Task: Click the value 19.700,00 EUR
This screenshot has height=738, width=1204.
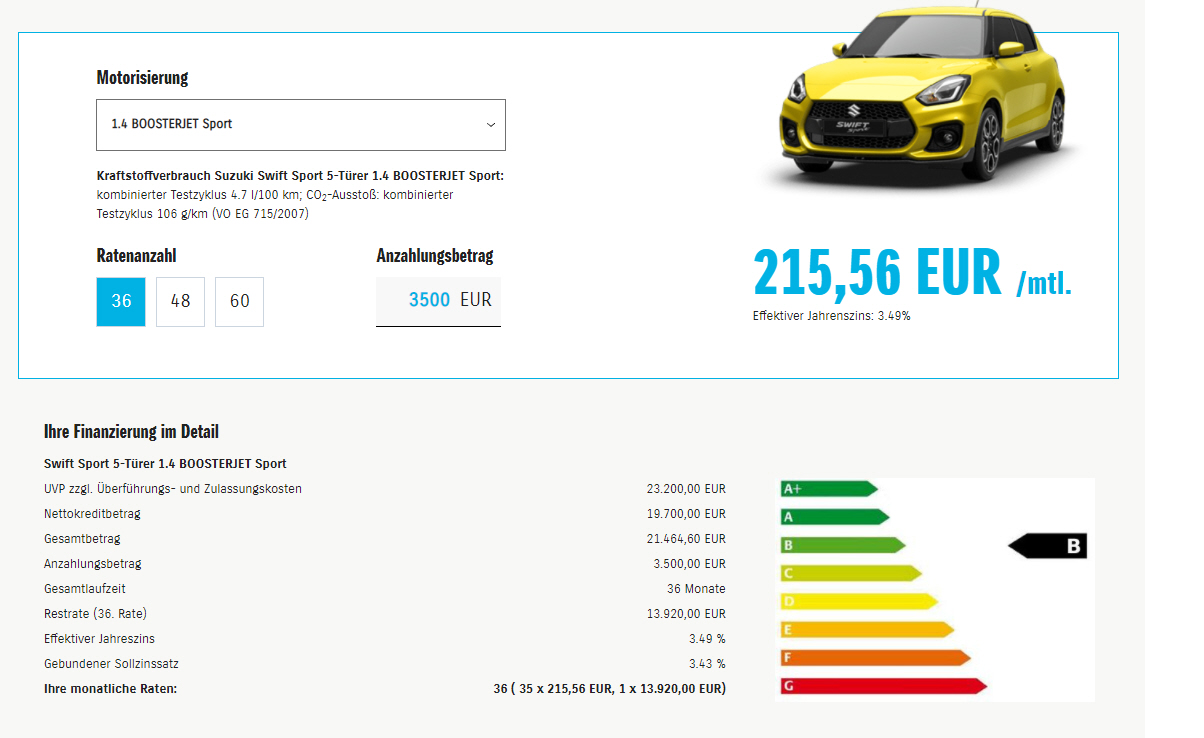Action: click(686, 514)
